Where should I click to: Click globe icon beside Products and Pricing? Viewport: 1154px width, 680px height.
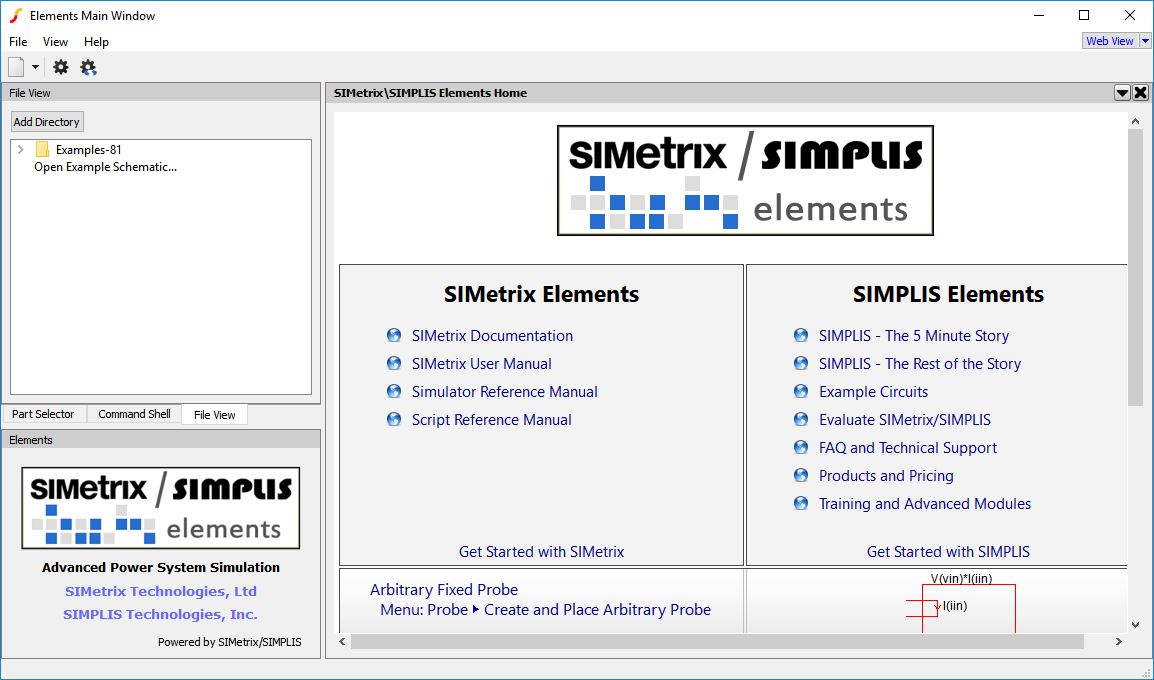click(x=801, y=475)
